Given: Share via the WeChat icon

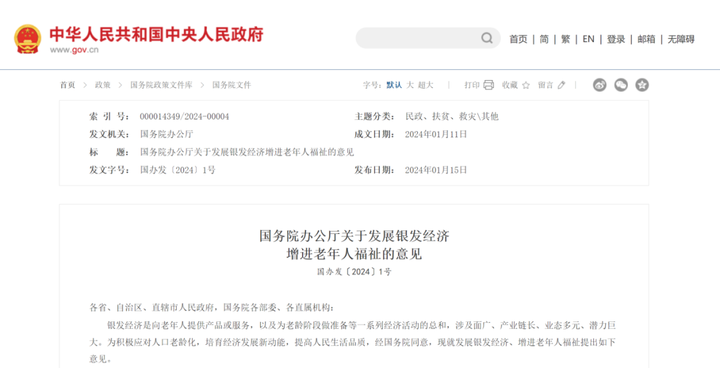Looking at the screenshot, I should (621, 85).
